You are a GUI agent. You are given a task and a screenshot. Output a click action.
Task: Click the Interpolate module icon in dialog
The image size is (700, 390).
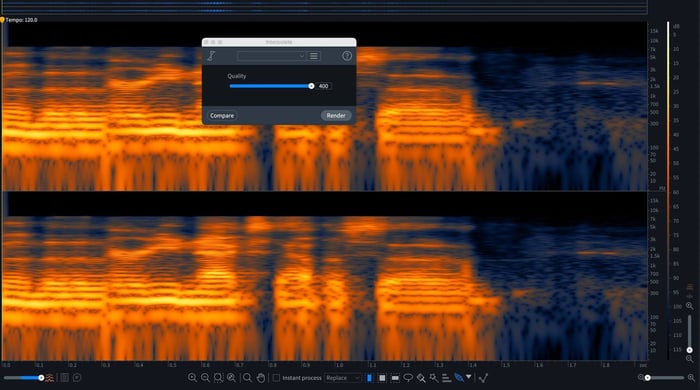pyautogui.click(x=211, y=56)
